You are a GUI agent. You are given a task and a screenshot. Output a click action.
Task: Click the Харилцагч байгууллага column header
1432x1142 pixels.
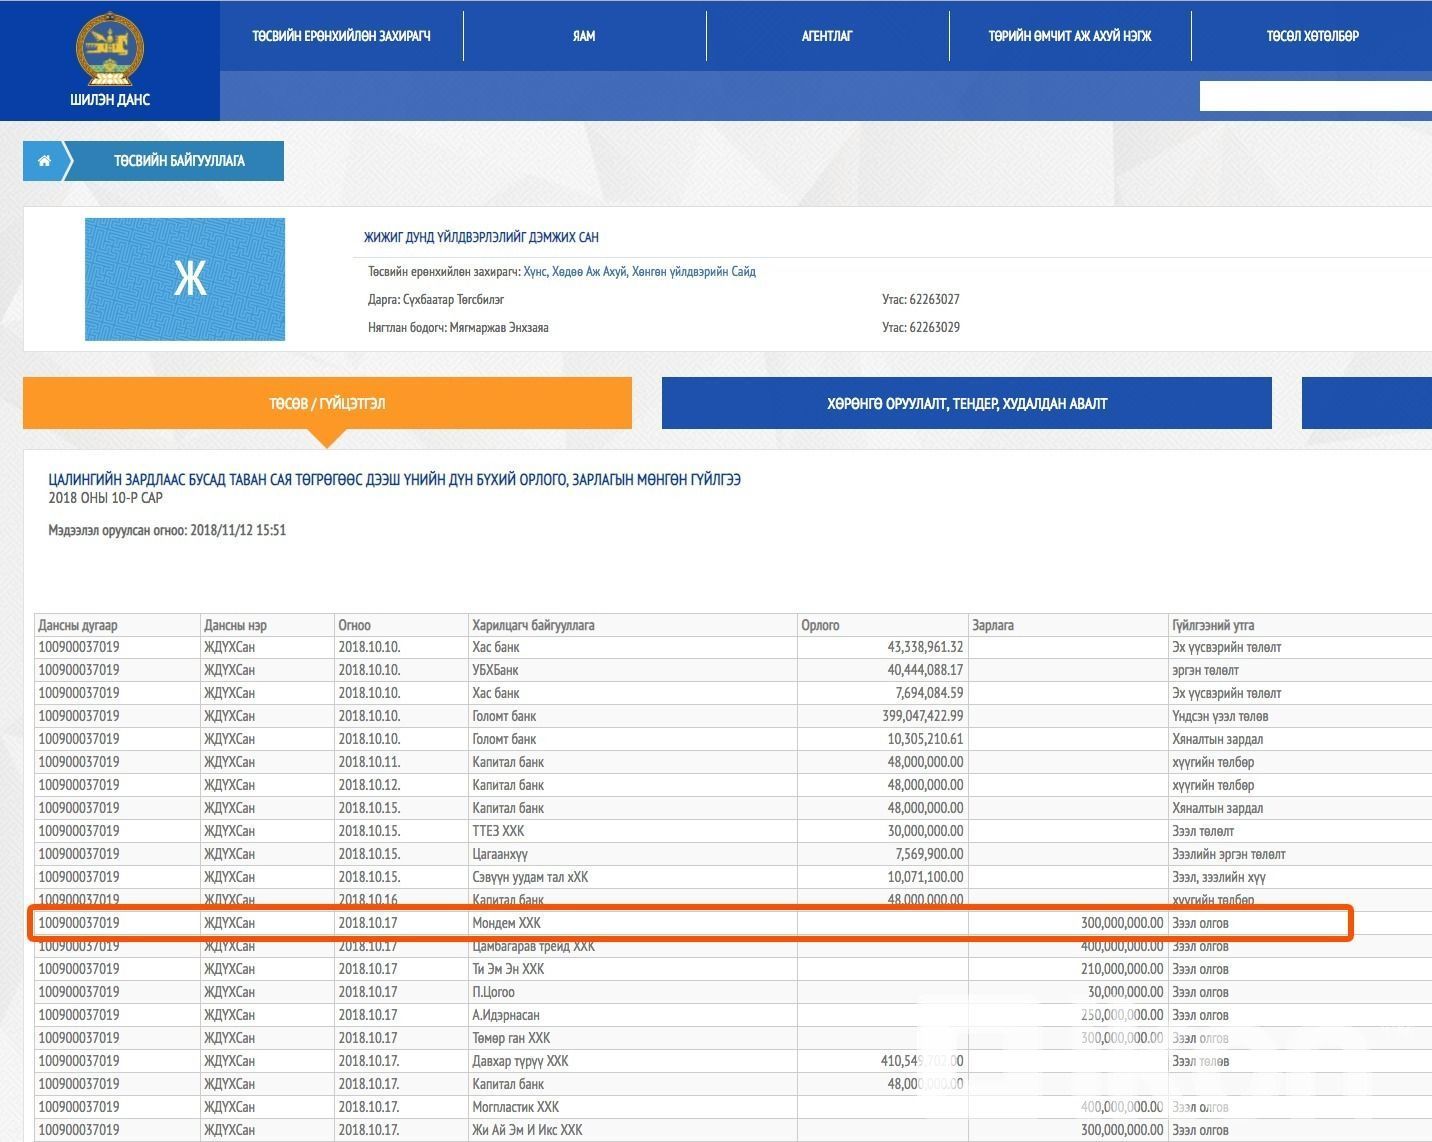tap(533, 625)
